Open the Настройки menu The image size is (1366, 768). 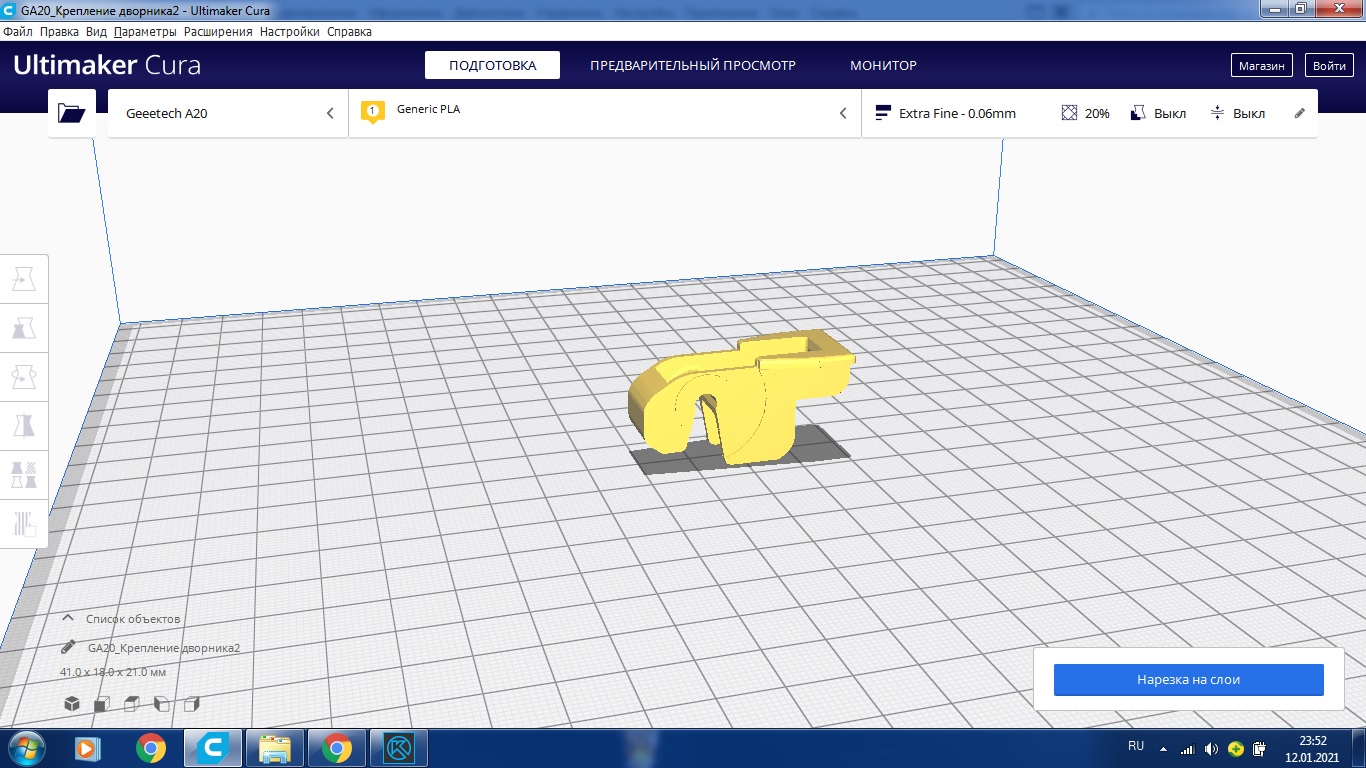pyautogui.click(x=290, y=31)
